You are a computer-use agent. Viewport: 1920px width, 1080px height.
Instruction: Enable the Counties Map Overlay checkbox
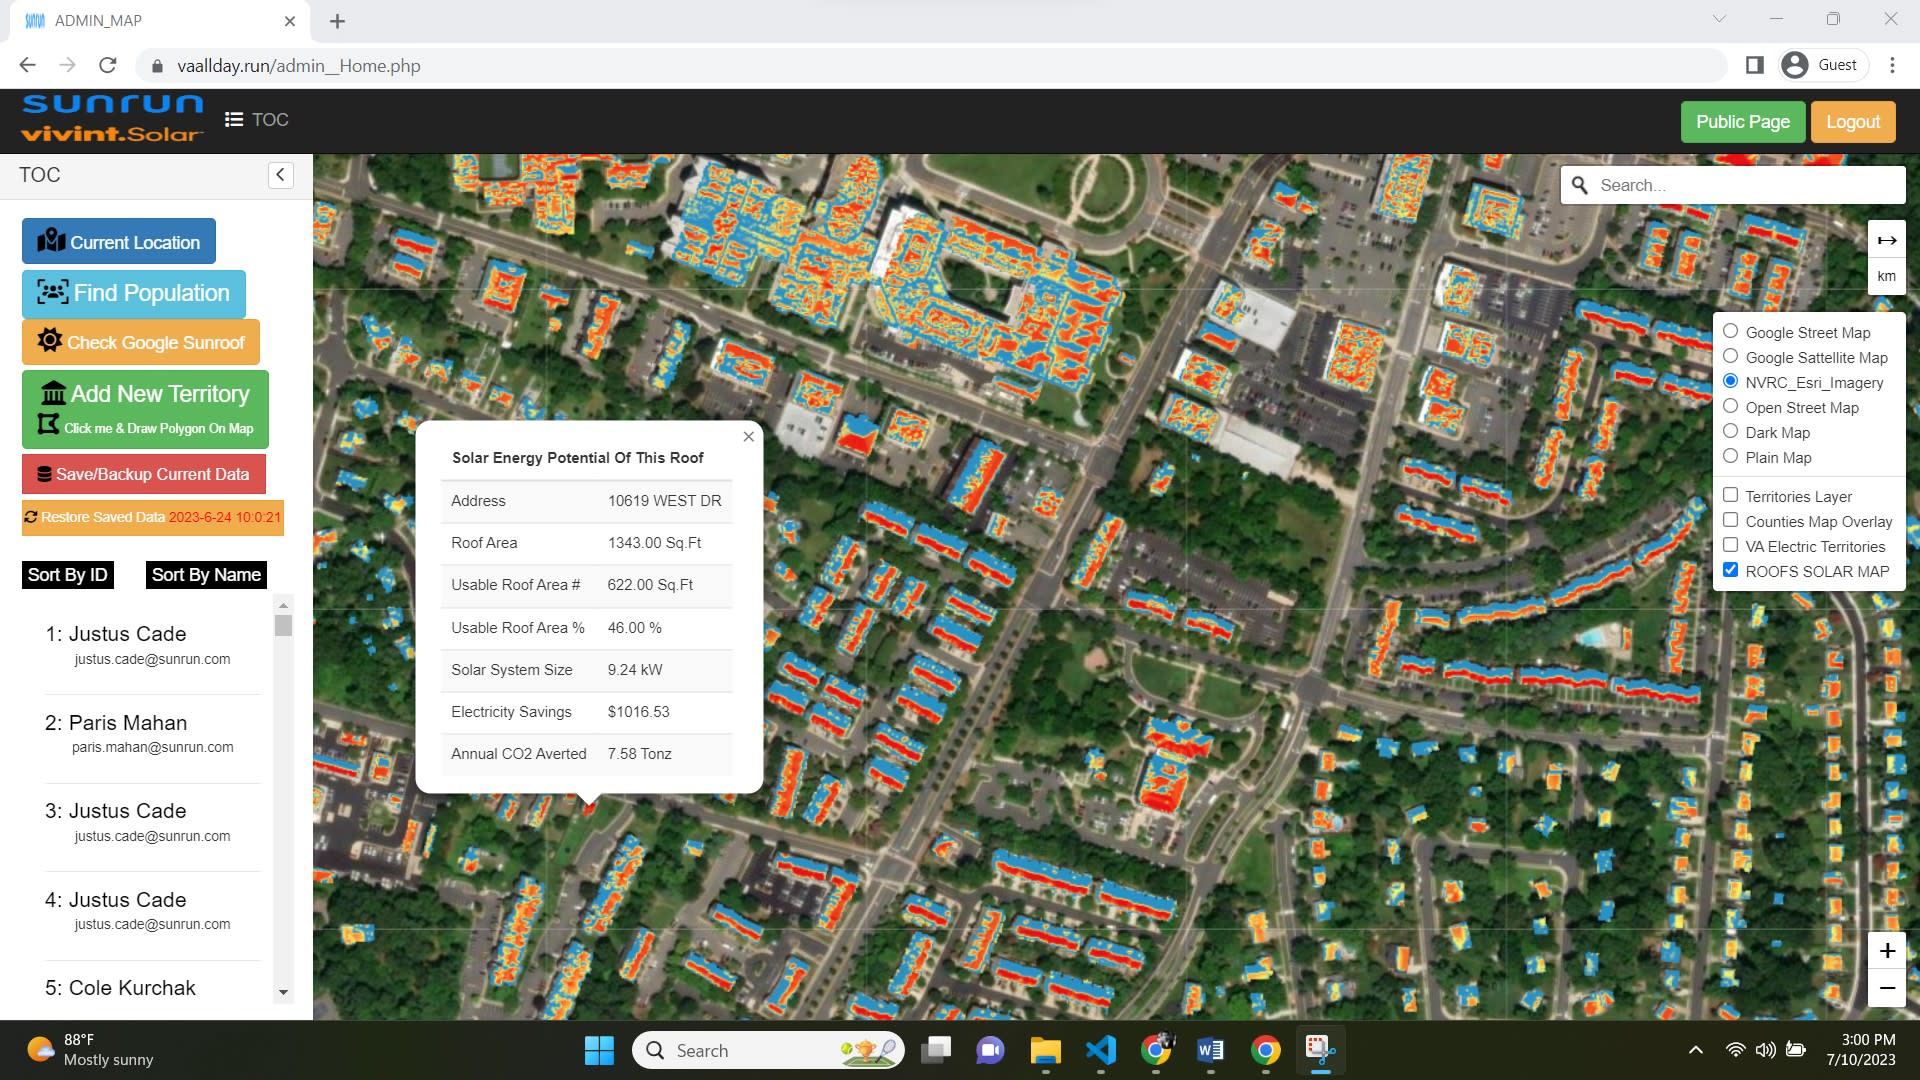coord(1731,520)
